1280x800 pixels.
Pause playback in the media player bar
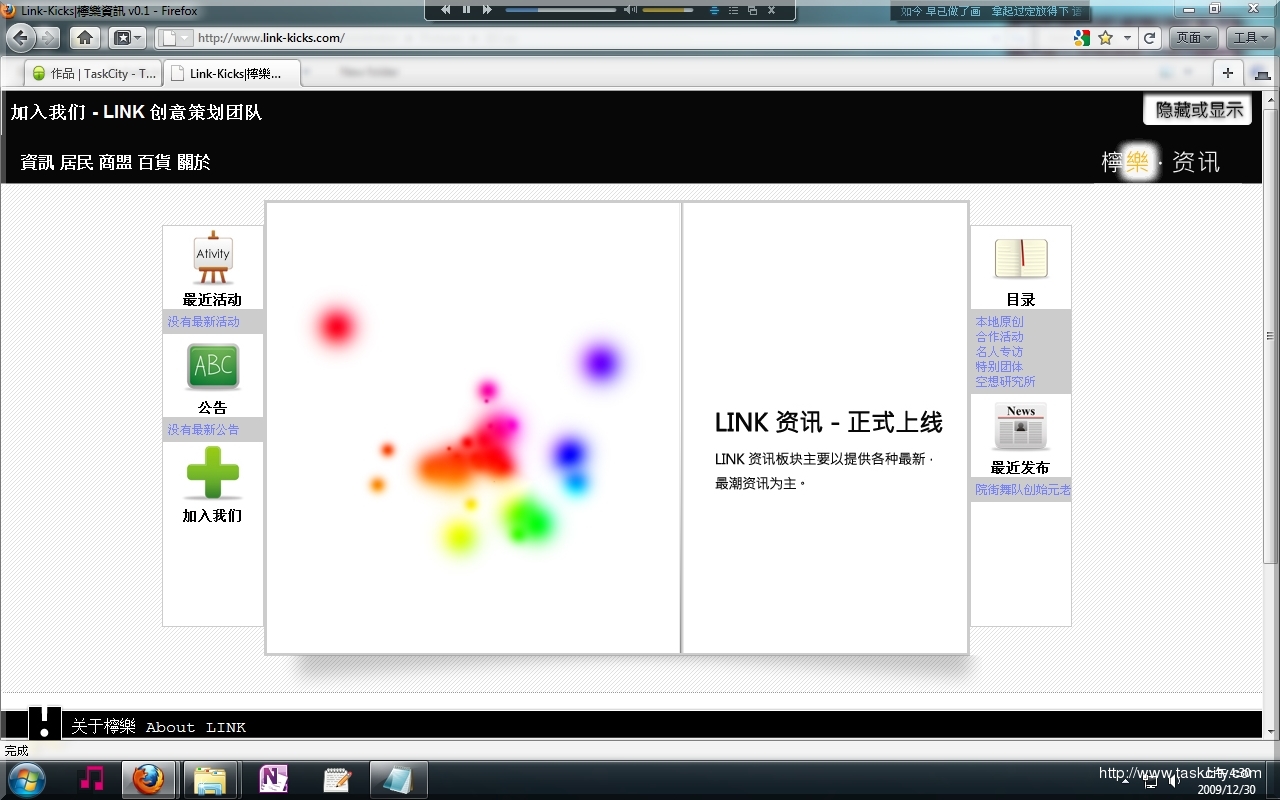click(x=465, y=10)
